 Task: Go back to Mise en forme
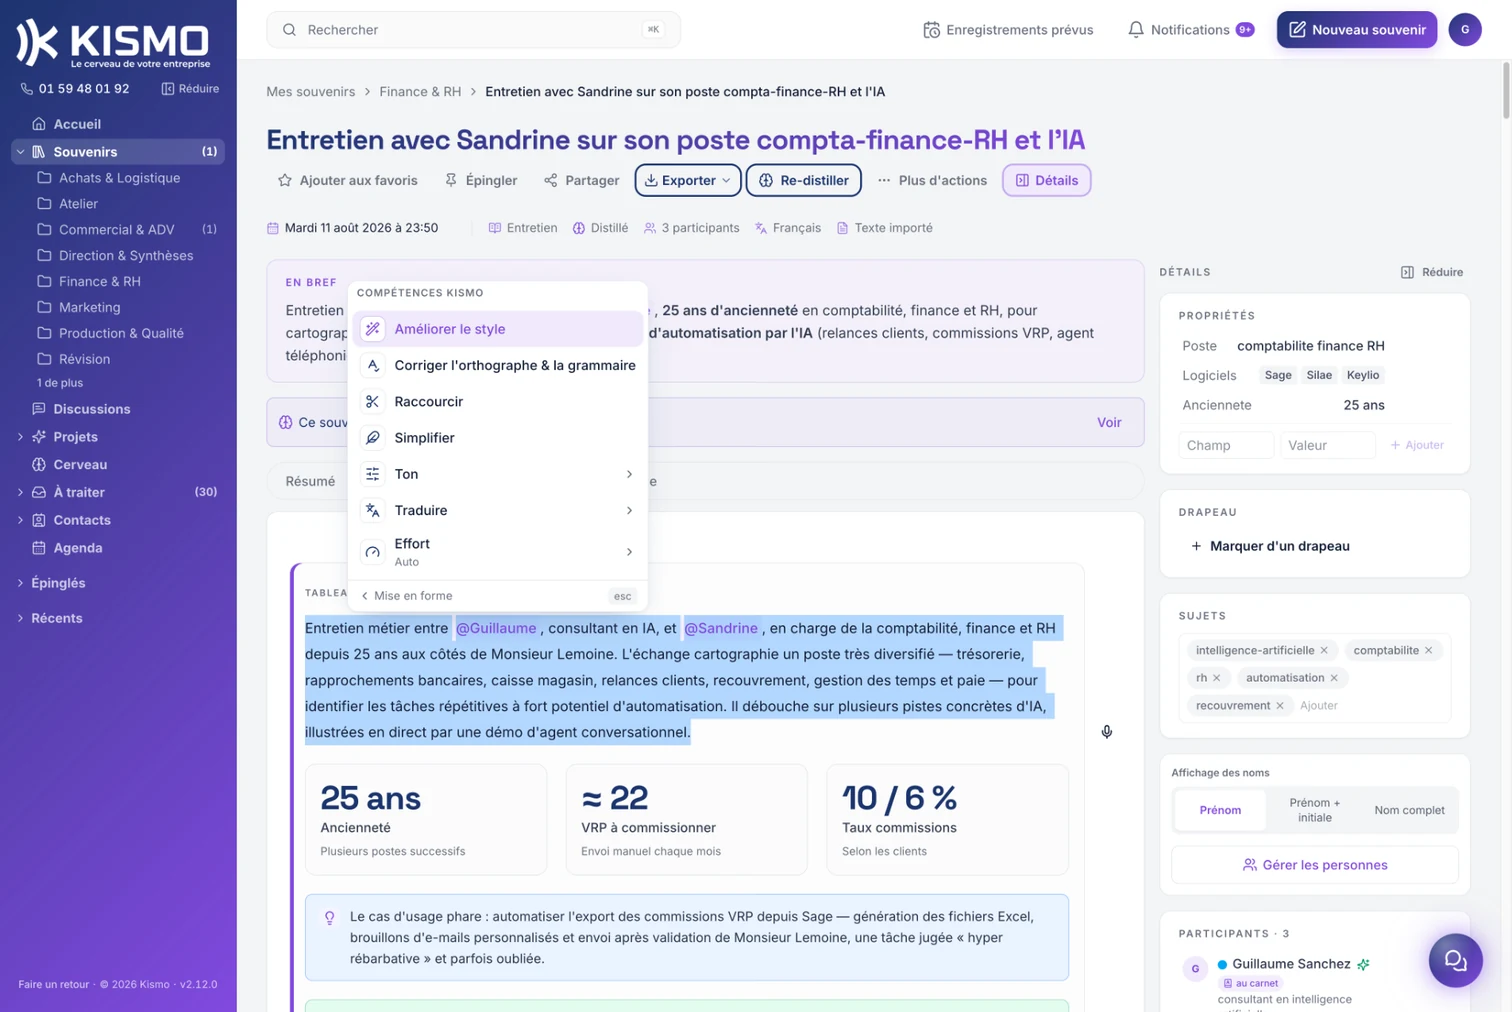(406, 597)
